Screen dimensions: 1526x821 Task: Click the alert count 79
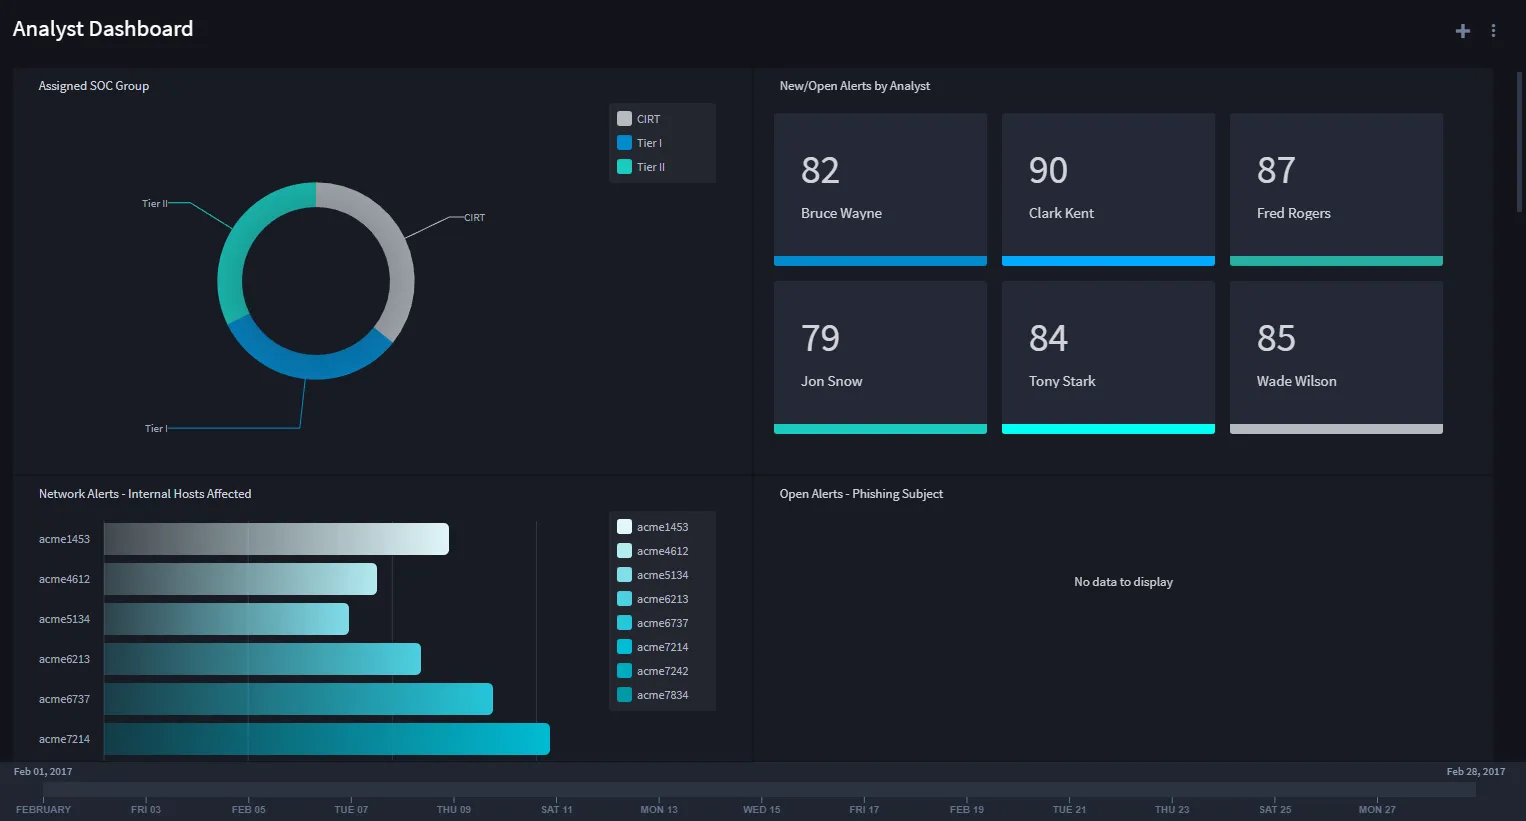pyautogui.click(x=820, y=339)
